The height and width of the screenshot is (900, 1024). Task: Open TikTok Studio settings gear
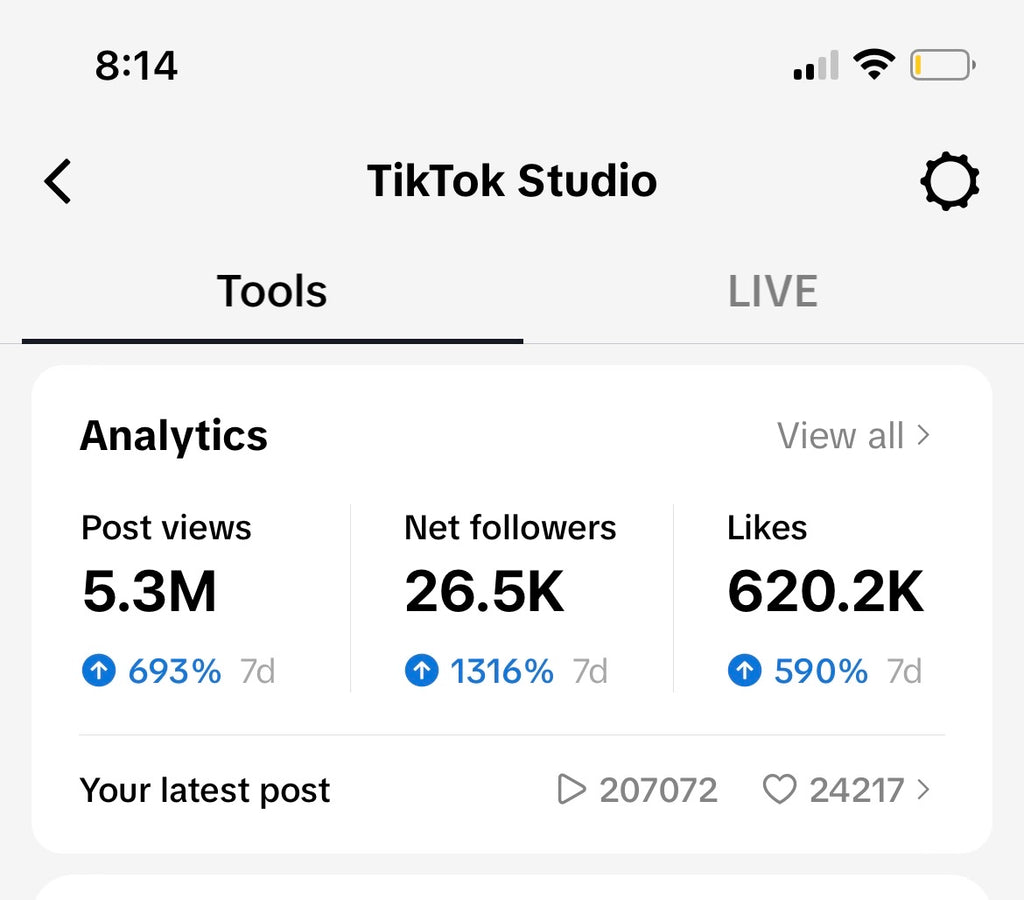[950, 181]
